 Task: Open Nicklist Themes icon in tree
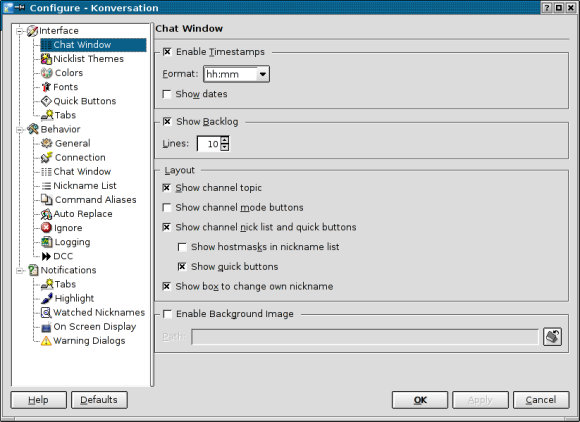[46, 59]
